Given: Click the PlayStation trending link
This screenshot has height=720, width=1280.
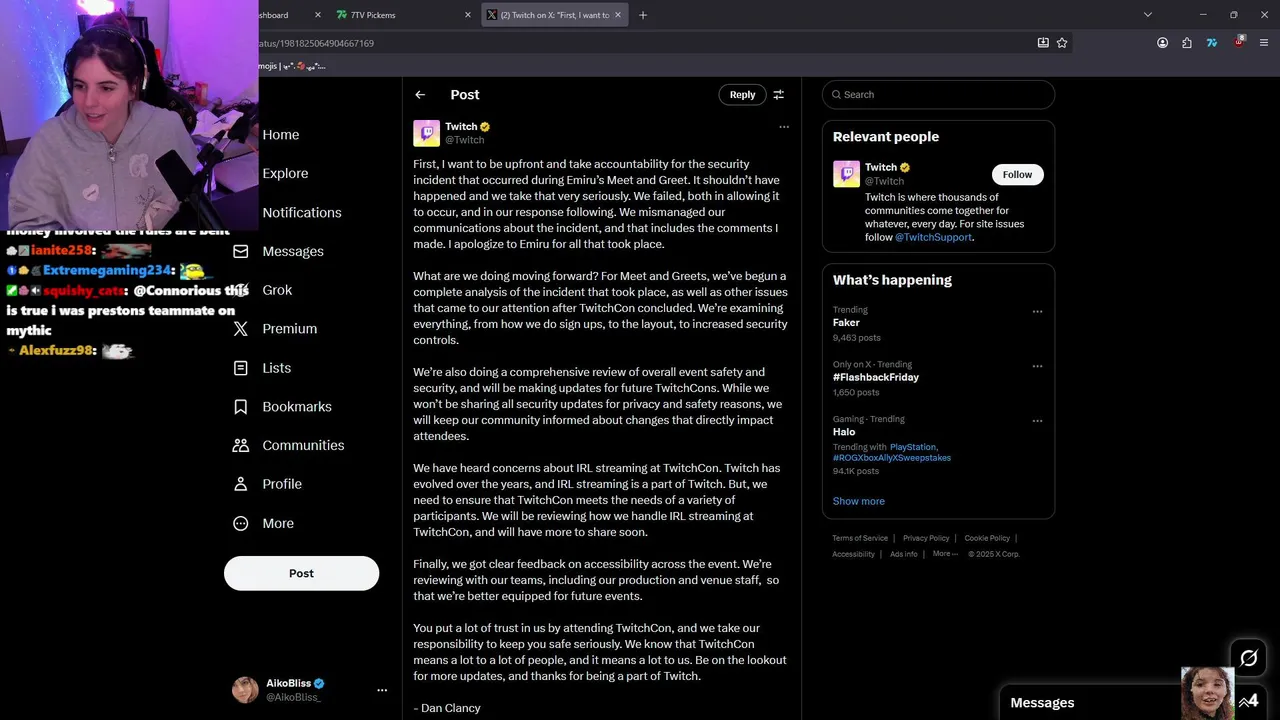Looking at the screenshot, I should pyautogui.click(x=913, y=447).
